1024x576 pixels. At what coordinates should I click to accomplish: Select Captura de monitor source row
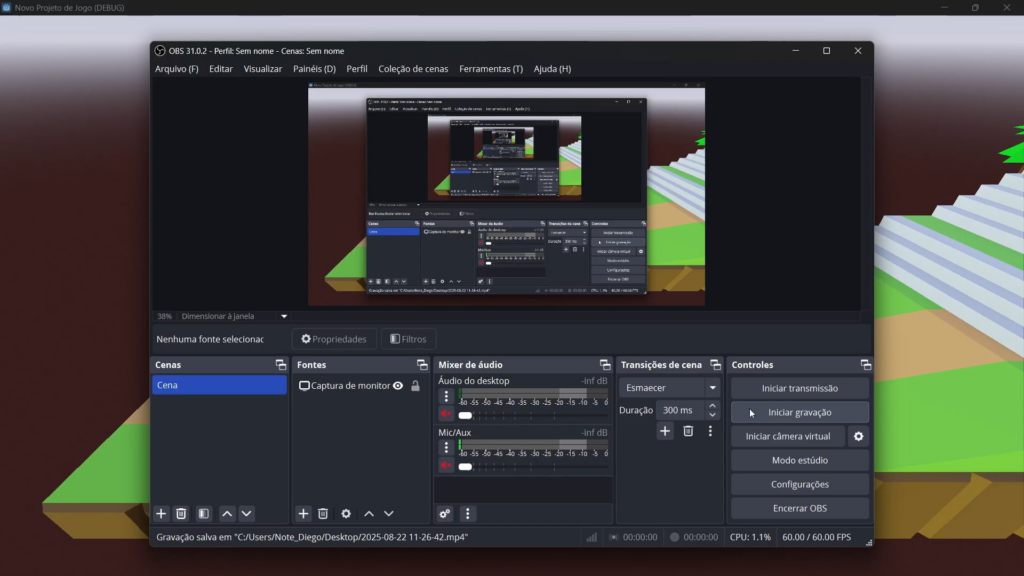point(360,386)
